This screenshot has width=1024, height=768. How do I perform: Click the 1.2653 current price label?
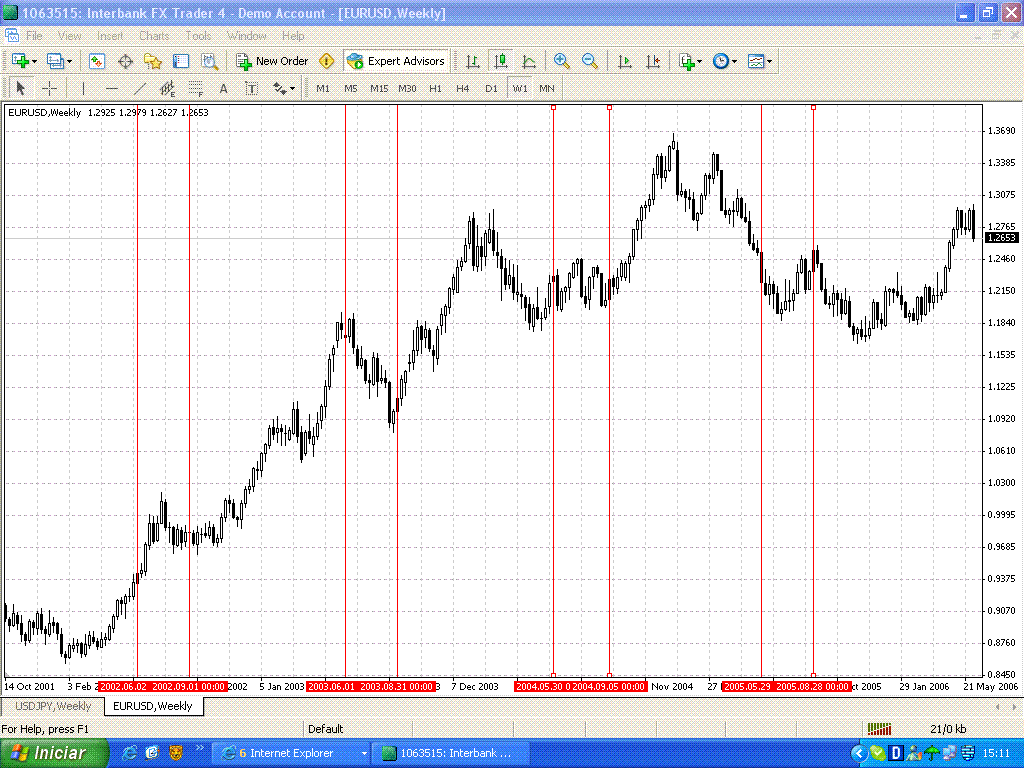click(x=1002, y=238)
